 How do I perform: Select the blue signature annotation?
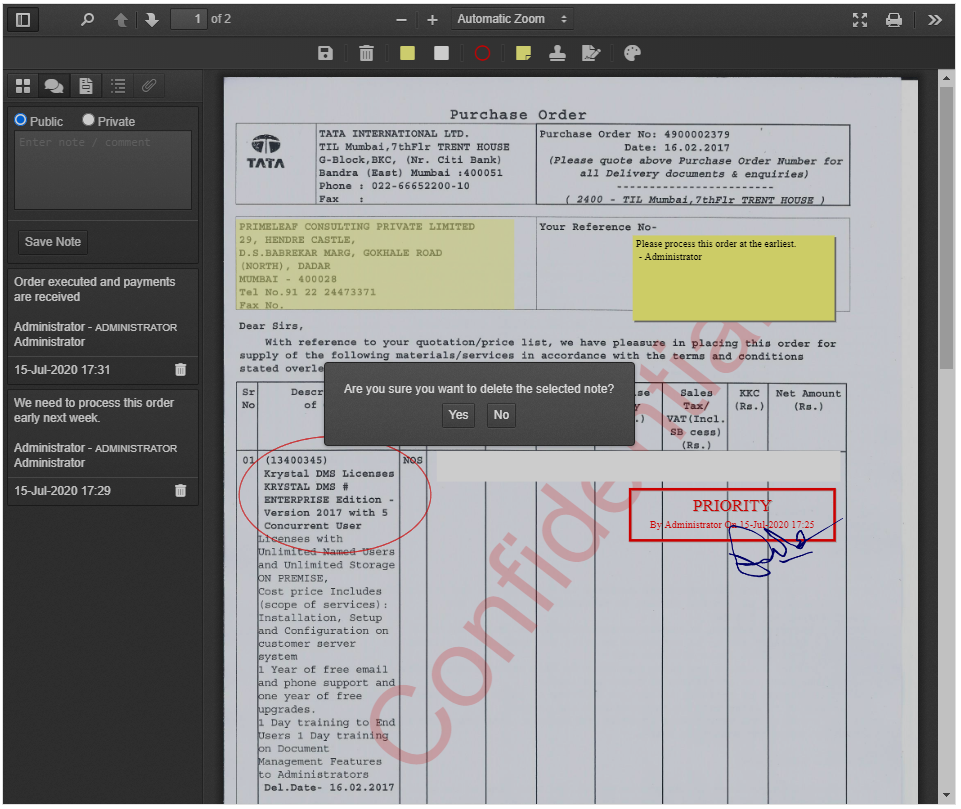coord(784,547)
